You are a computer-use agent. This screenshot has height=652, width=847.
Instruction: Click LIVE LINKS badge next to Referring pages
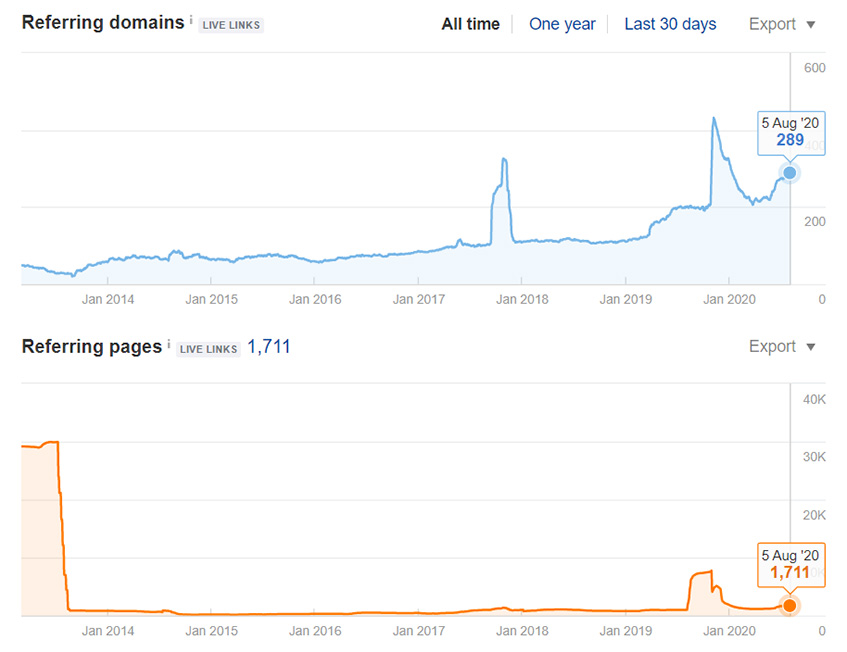[x=208, y=349]
